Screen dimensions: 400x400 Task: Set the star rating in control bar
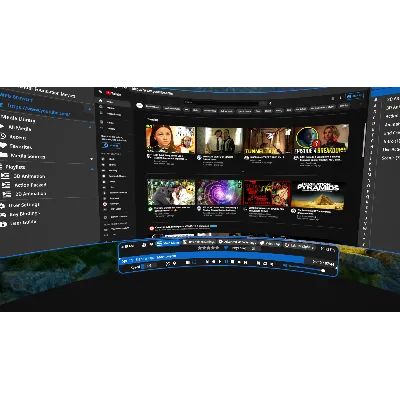[x=208, y=248]
